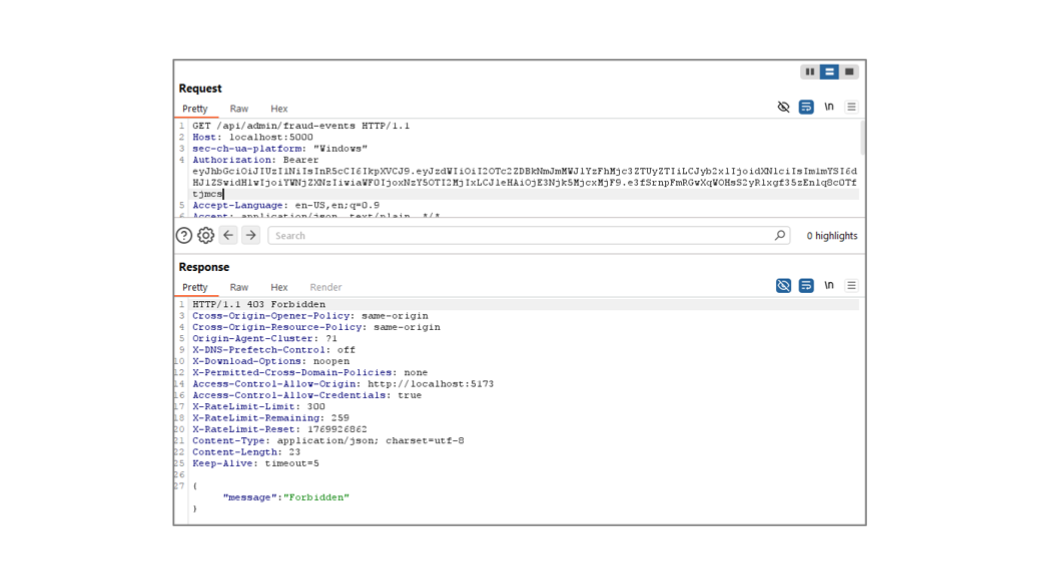The image size is (1040, 585).
Task: Switch to side-by-side layout icon
Action: (x=809, y=72)
